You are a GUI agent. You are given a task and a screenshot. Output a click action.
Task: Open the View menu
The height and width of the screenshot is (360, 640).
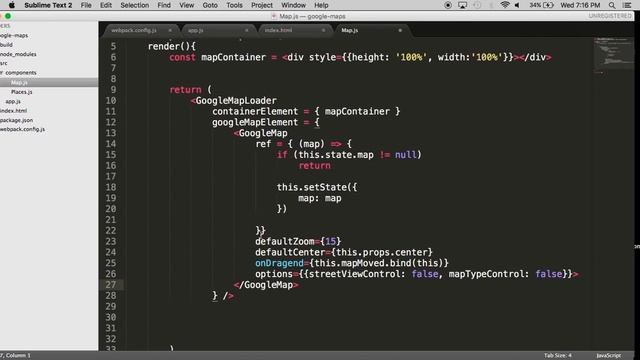pyautogui.click(x=187, y=5)
